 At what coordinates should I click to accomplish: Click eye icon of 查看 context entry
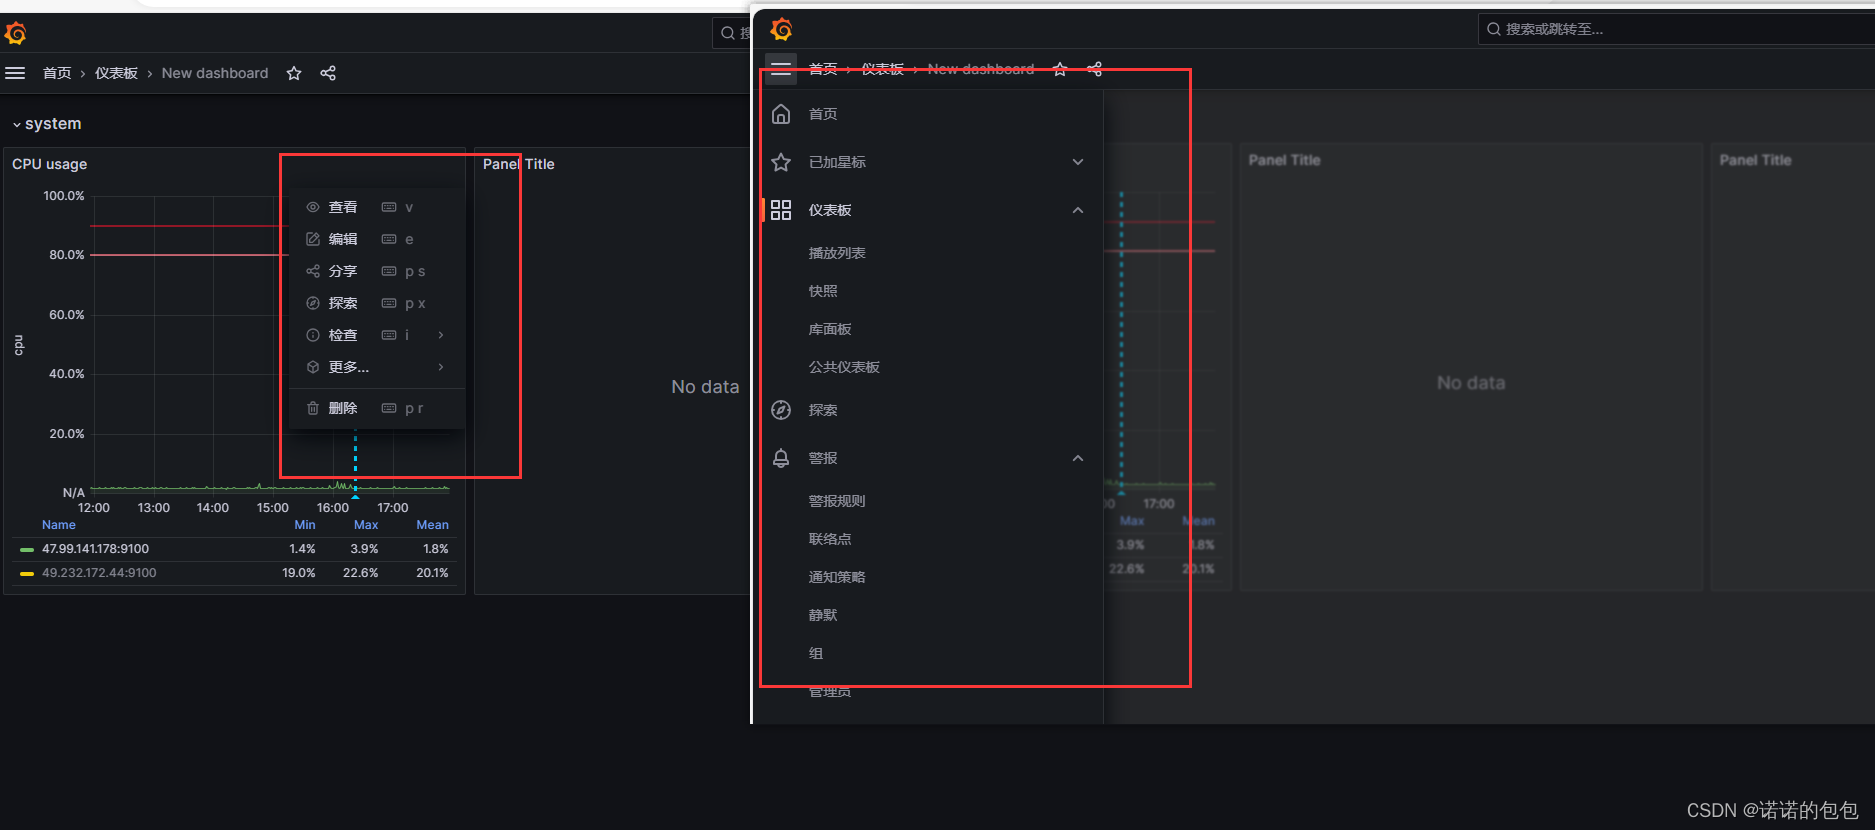click(313, 207)
